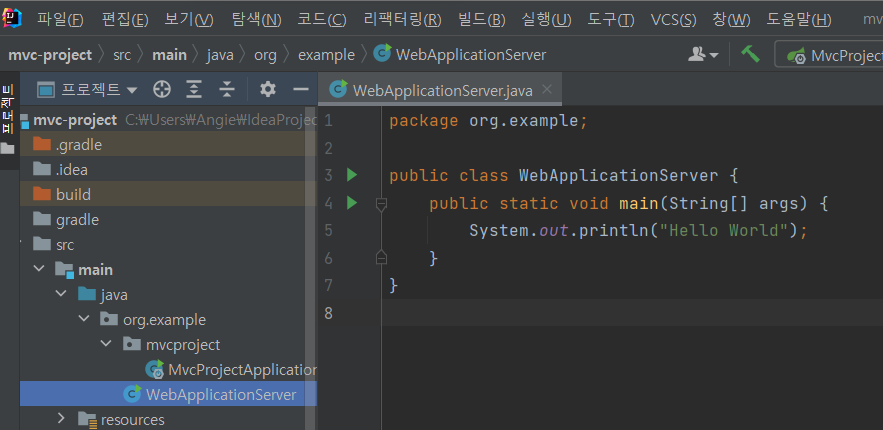Open the 빌드(B) menu
The width and height of the screenshot is (883, 430).
tap(481, 20)
